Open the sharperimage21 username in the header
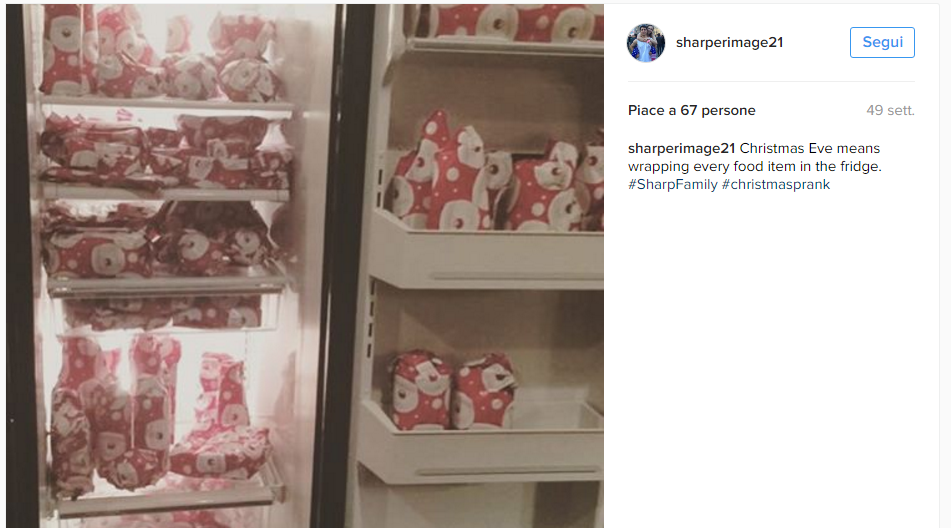 pos(729,42)
